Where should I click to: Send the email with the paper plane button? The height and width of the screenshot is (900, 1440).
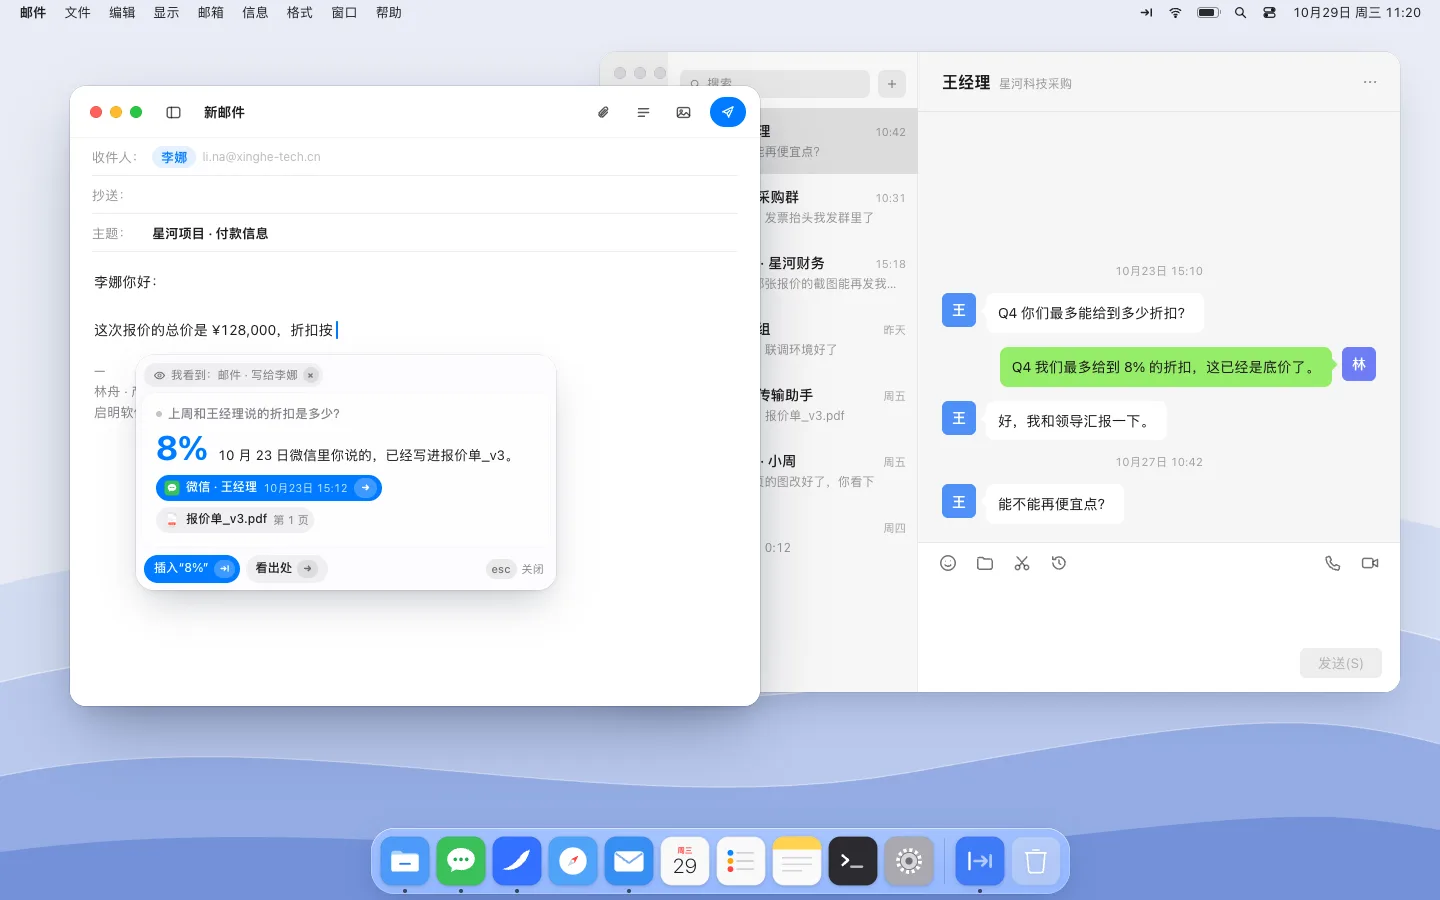point(728,112)
